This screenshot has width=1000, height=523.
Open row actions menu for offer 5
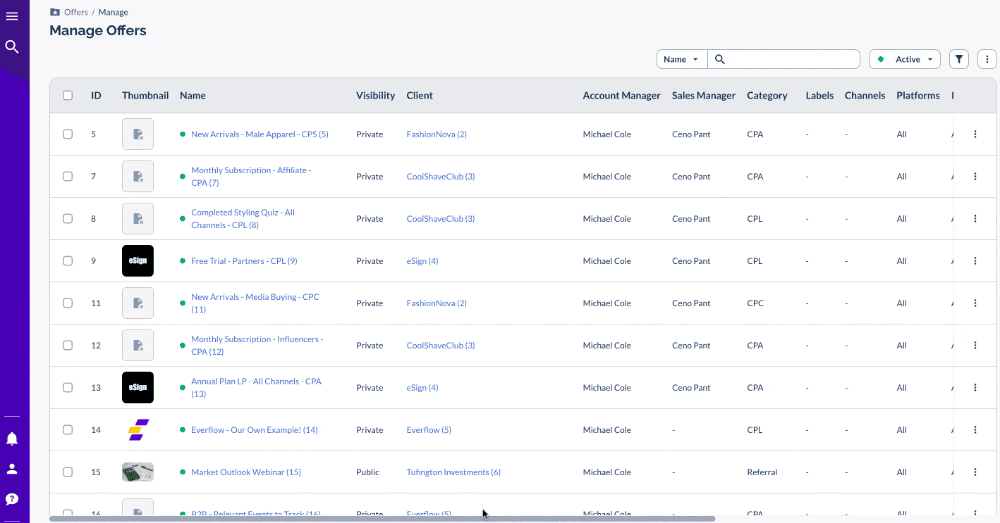(975, 134)
